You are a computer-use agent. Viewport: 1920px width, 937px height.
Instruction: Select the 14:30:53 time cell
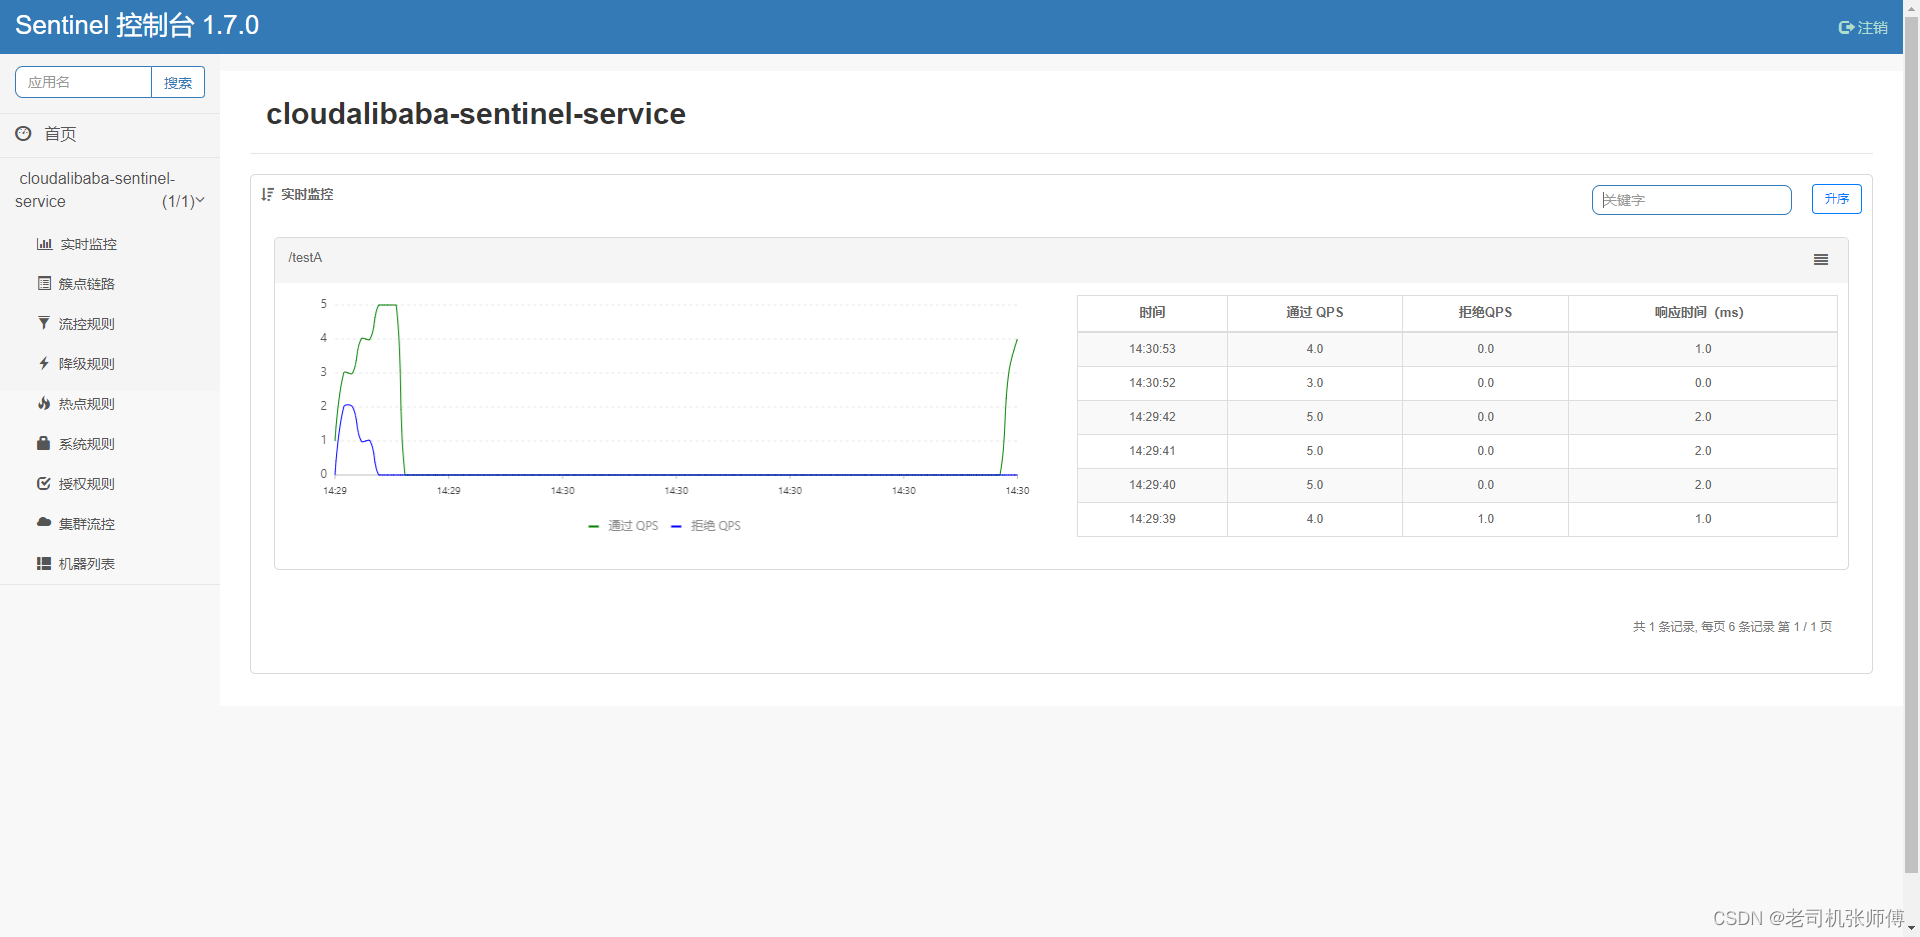point(1152,349)
